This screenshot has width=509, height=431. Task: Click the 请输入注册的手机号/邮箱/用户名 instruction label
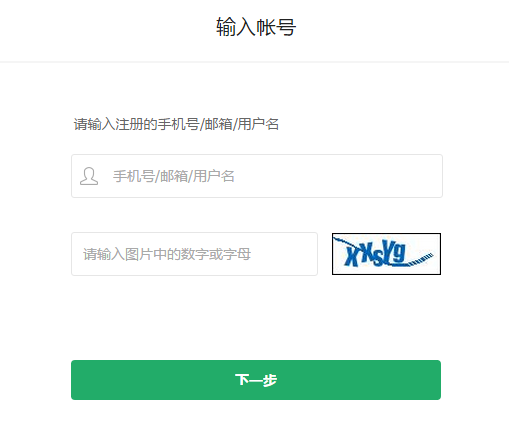tap(176, 124)
